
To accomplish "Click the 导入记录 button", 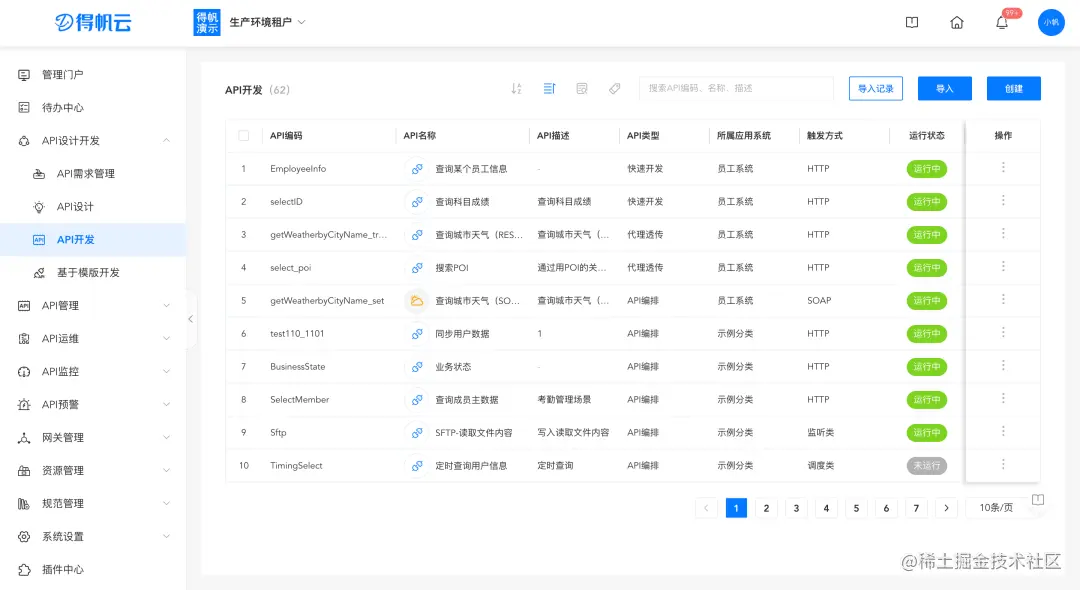I will point(875,88).
